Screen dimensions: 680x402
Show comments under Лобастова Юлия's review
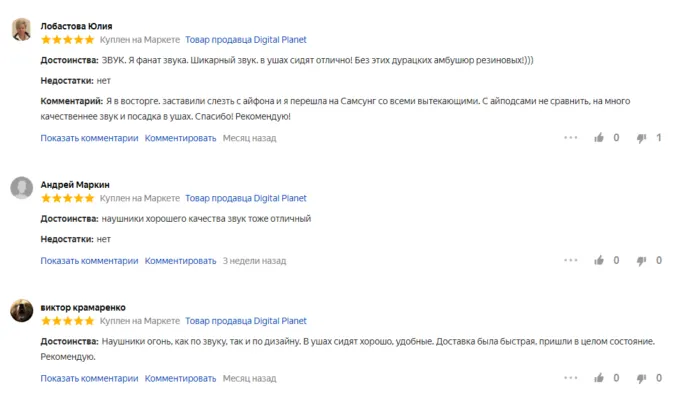(89, 138)
